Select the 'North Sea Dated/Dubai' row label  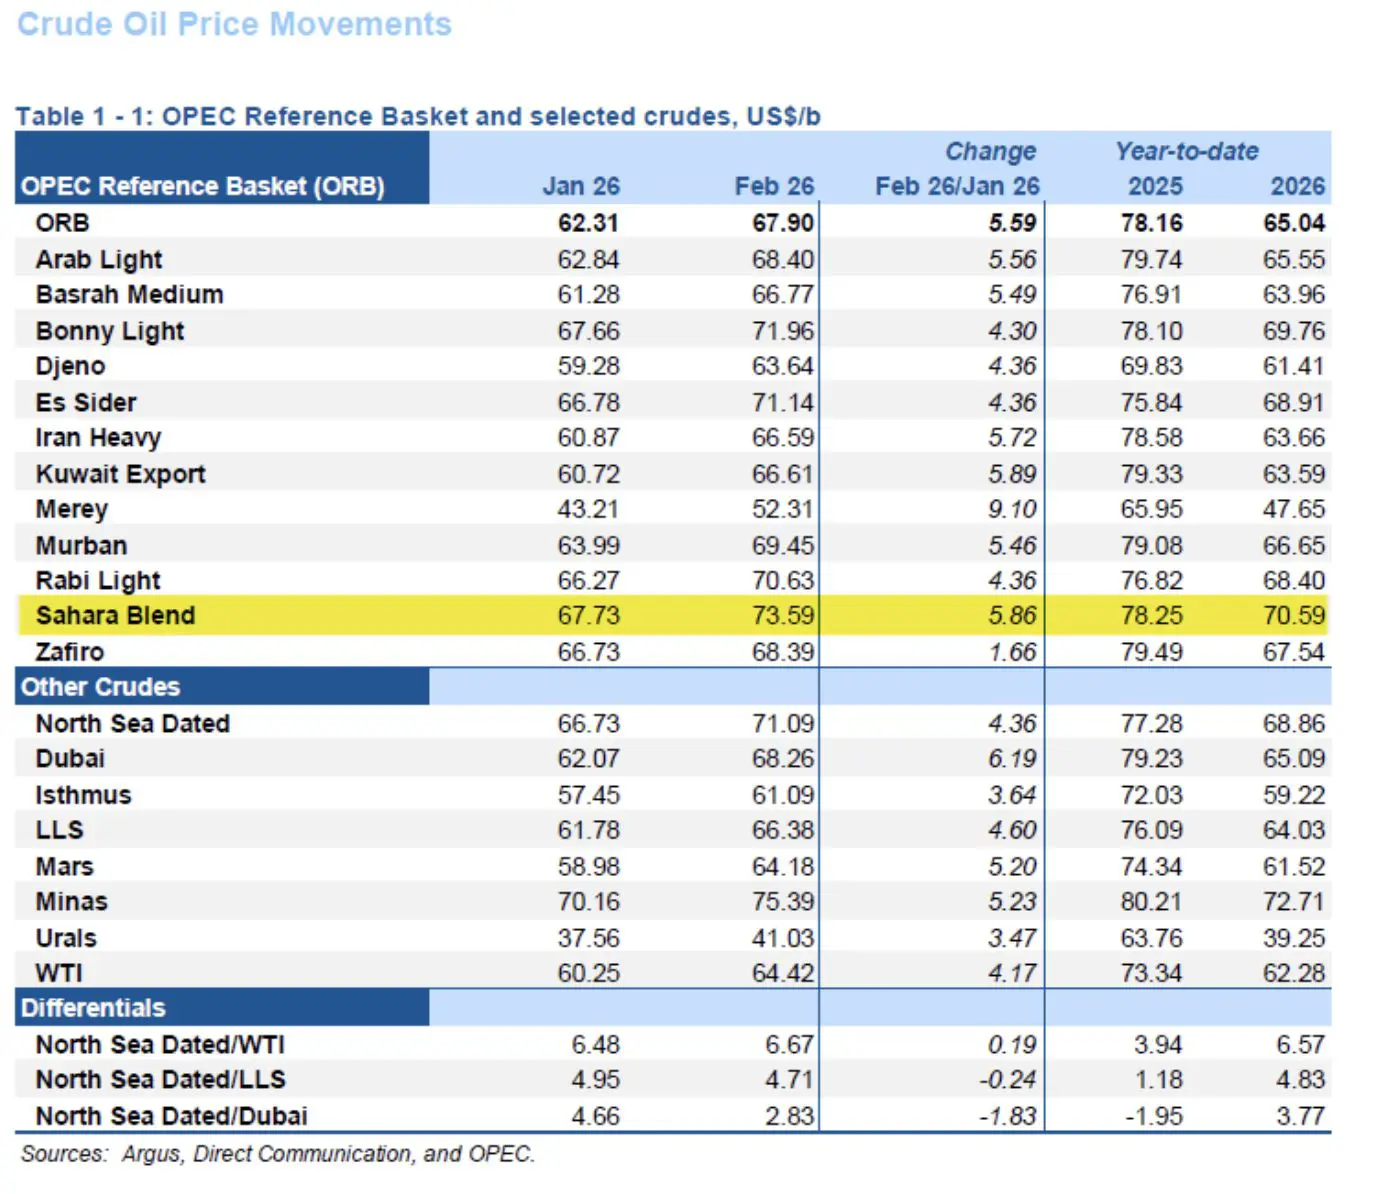tap(171, 1116)
